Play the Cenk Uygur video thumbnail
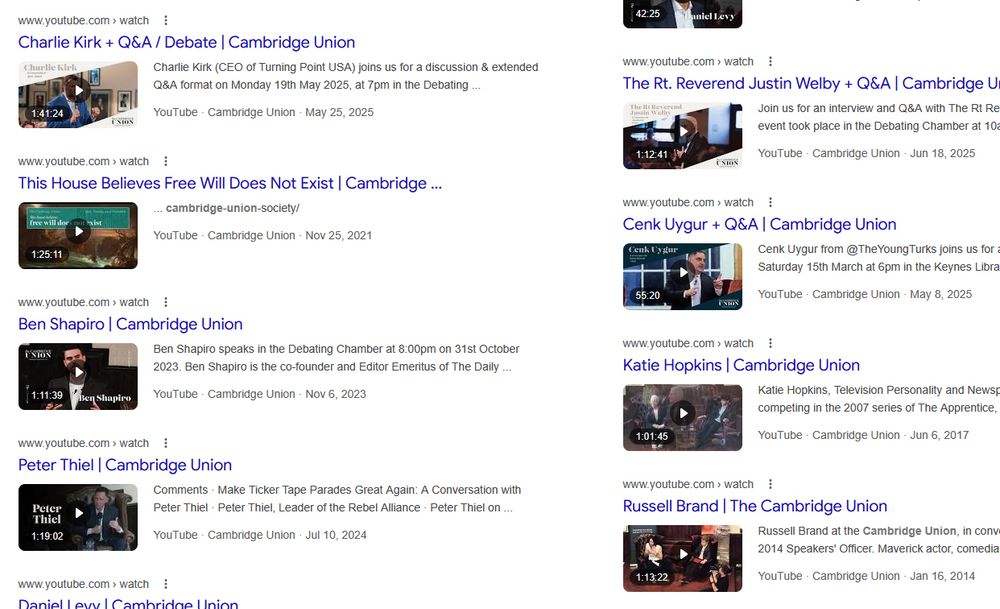The height and width of the screenshot is (609, 1000). pyautogui.click(x=682, y=277)
